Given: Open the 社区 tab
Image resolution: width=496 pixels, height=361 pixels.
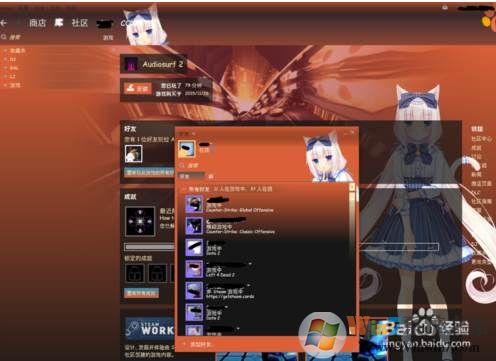Looking at the screenshot, I should 80,23.
